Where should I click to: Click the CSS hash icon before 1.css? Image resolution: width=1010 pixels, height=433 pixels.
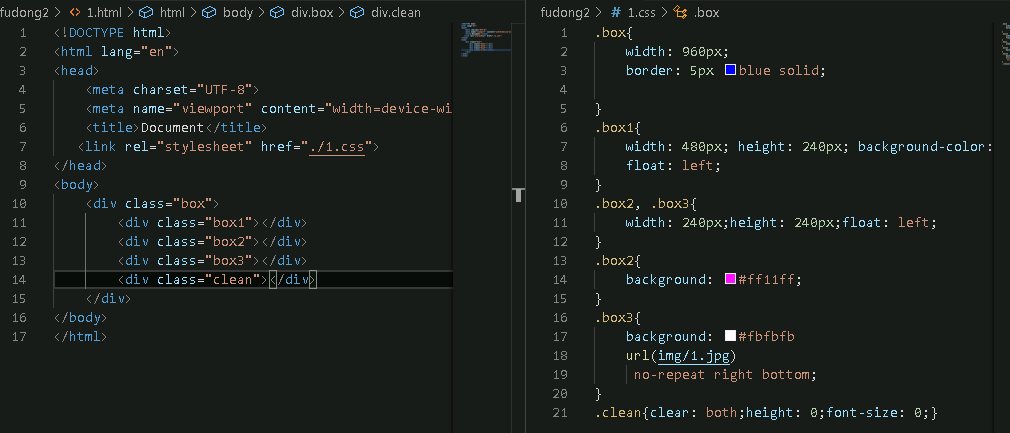pos(616,12)
